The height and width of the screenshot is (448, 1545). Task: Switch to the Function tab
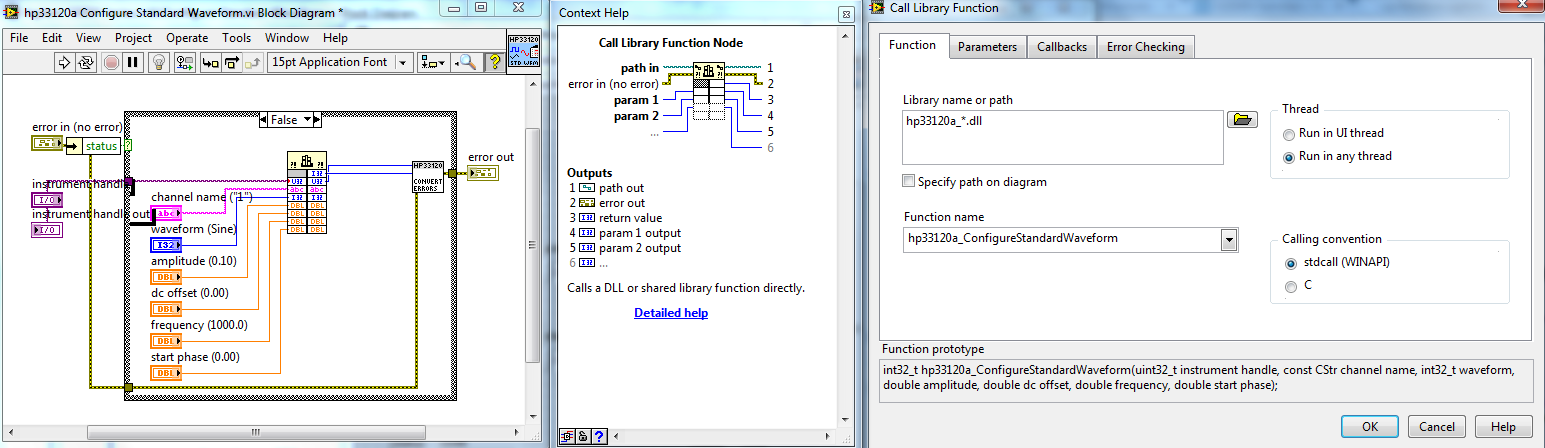(x=912, y=45)
